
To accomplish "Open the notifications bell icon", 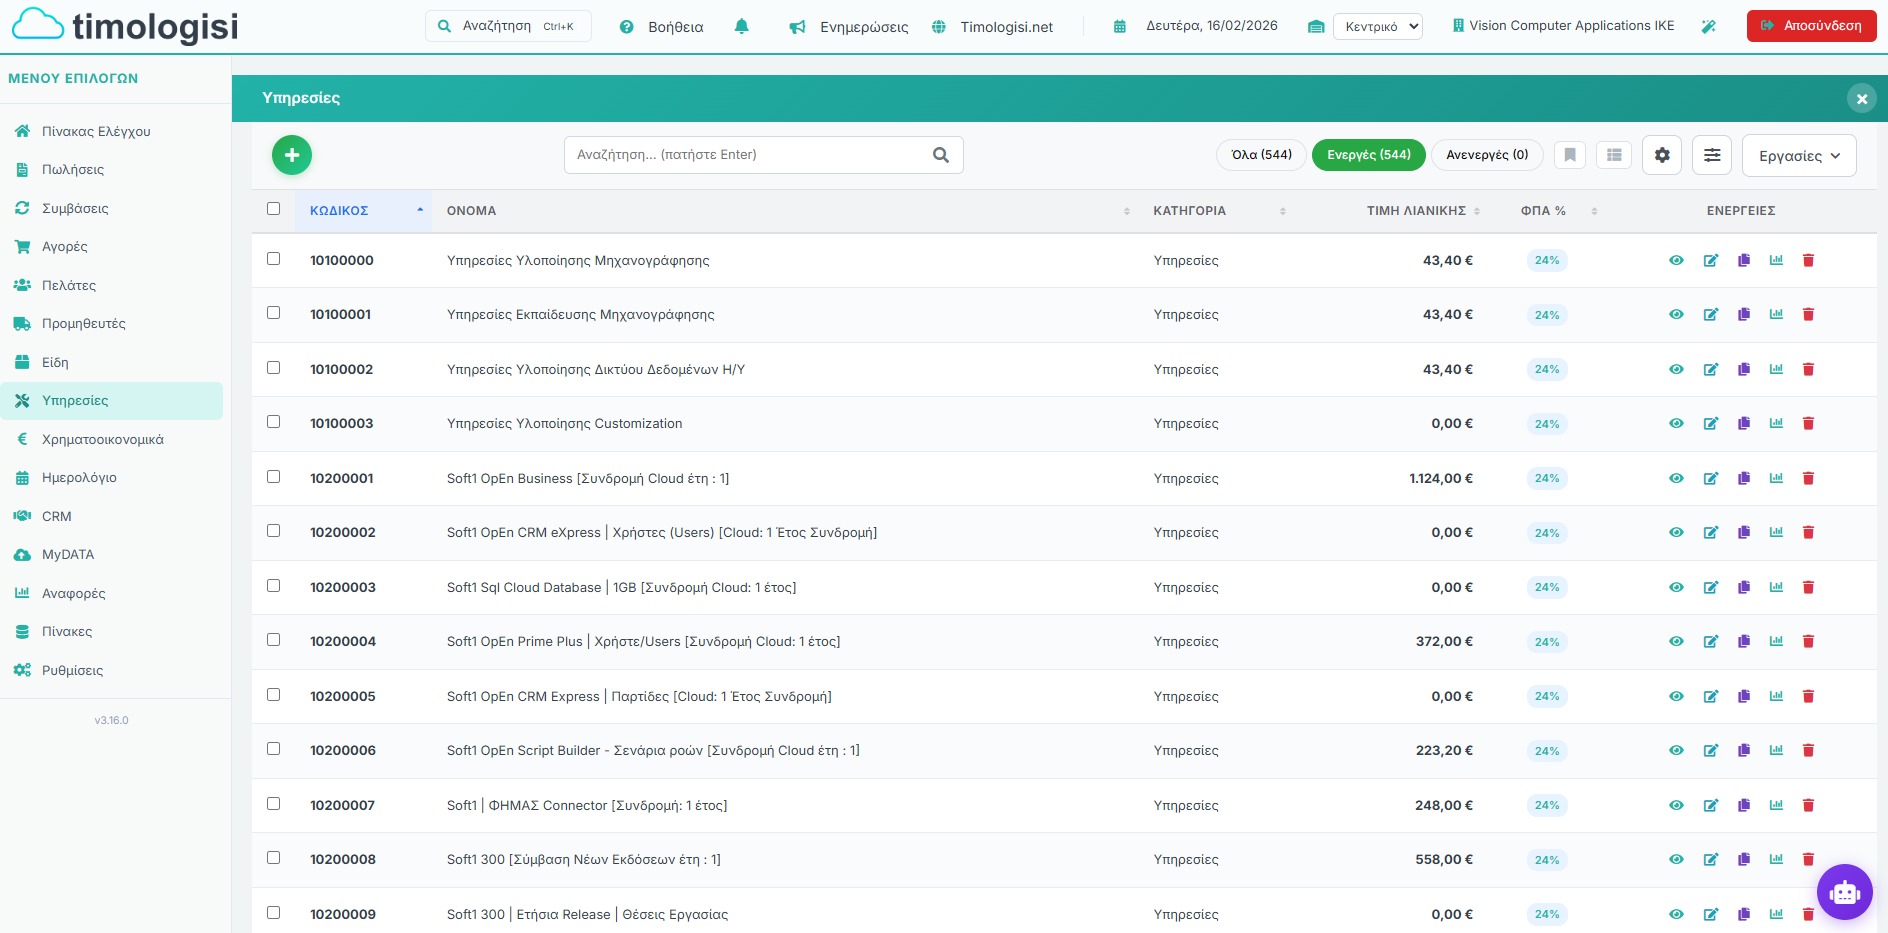I will (741, 27).
